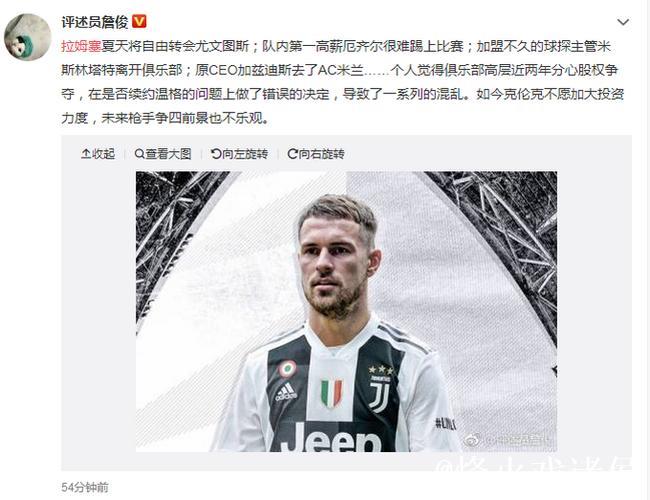Collapse the image via 收起 label
The width and height of the screenshot is (650, 500).
point(103,154)
